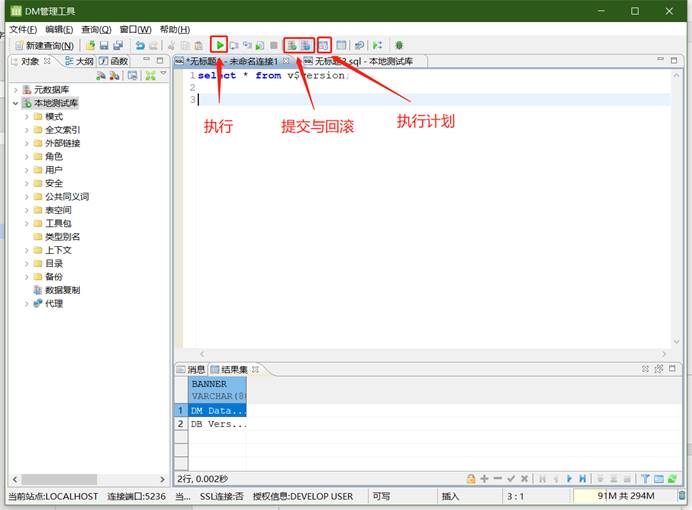This screenshot has height=510, width=692.
Task: Jump to last page icon in results
Action: point(583,479)
